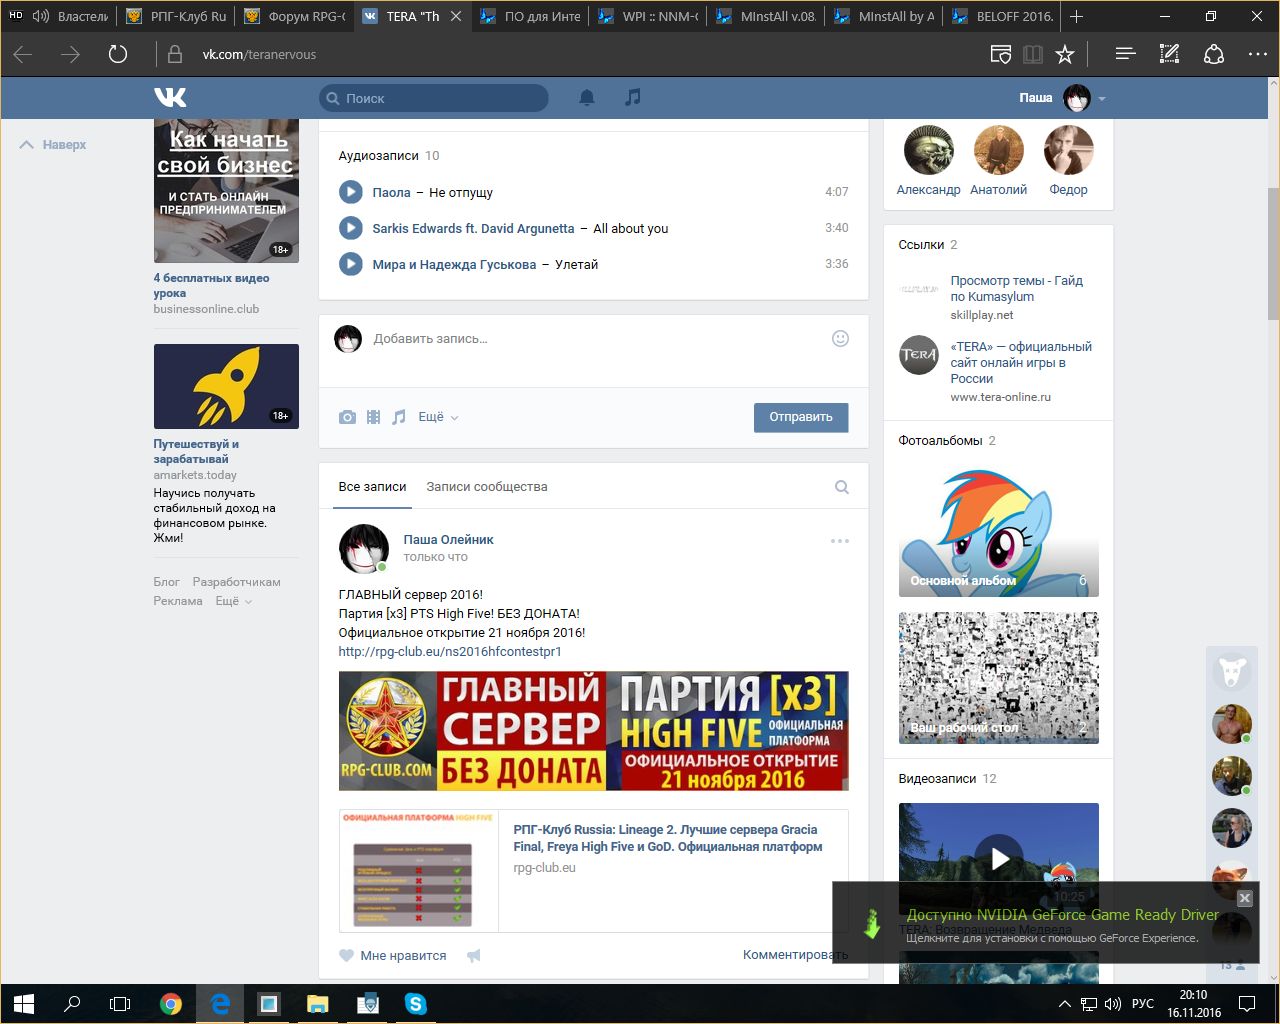This screenshot has width=1280, height=1024.
Task: Open Александр's profile avatar
Action: [928, 151]
